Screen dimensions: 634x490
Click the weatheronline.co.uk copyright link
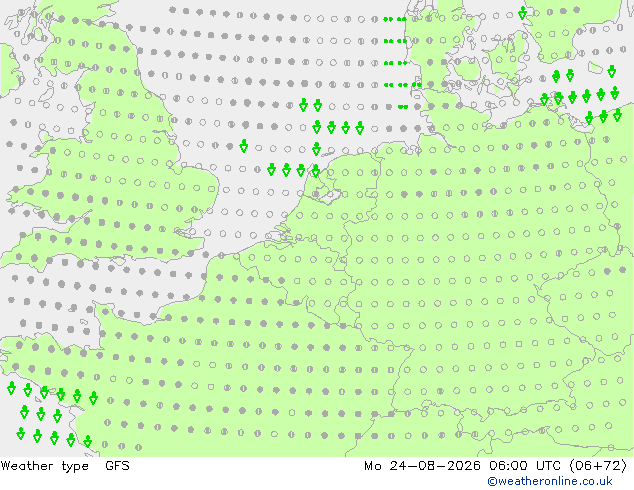[550, 481]
